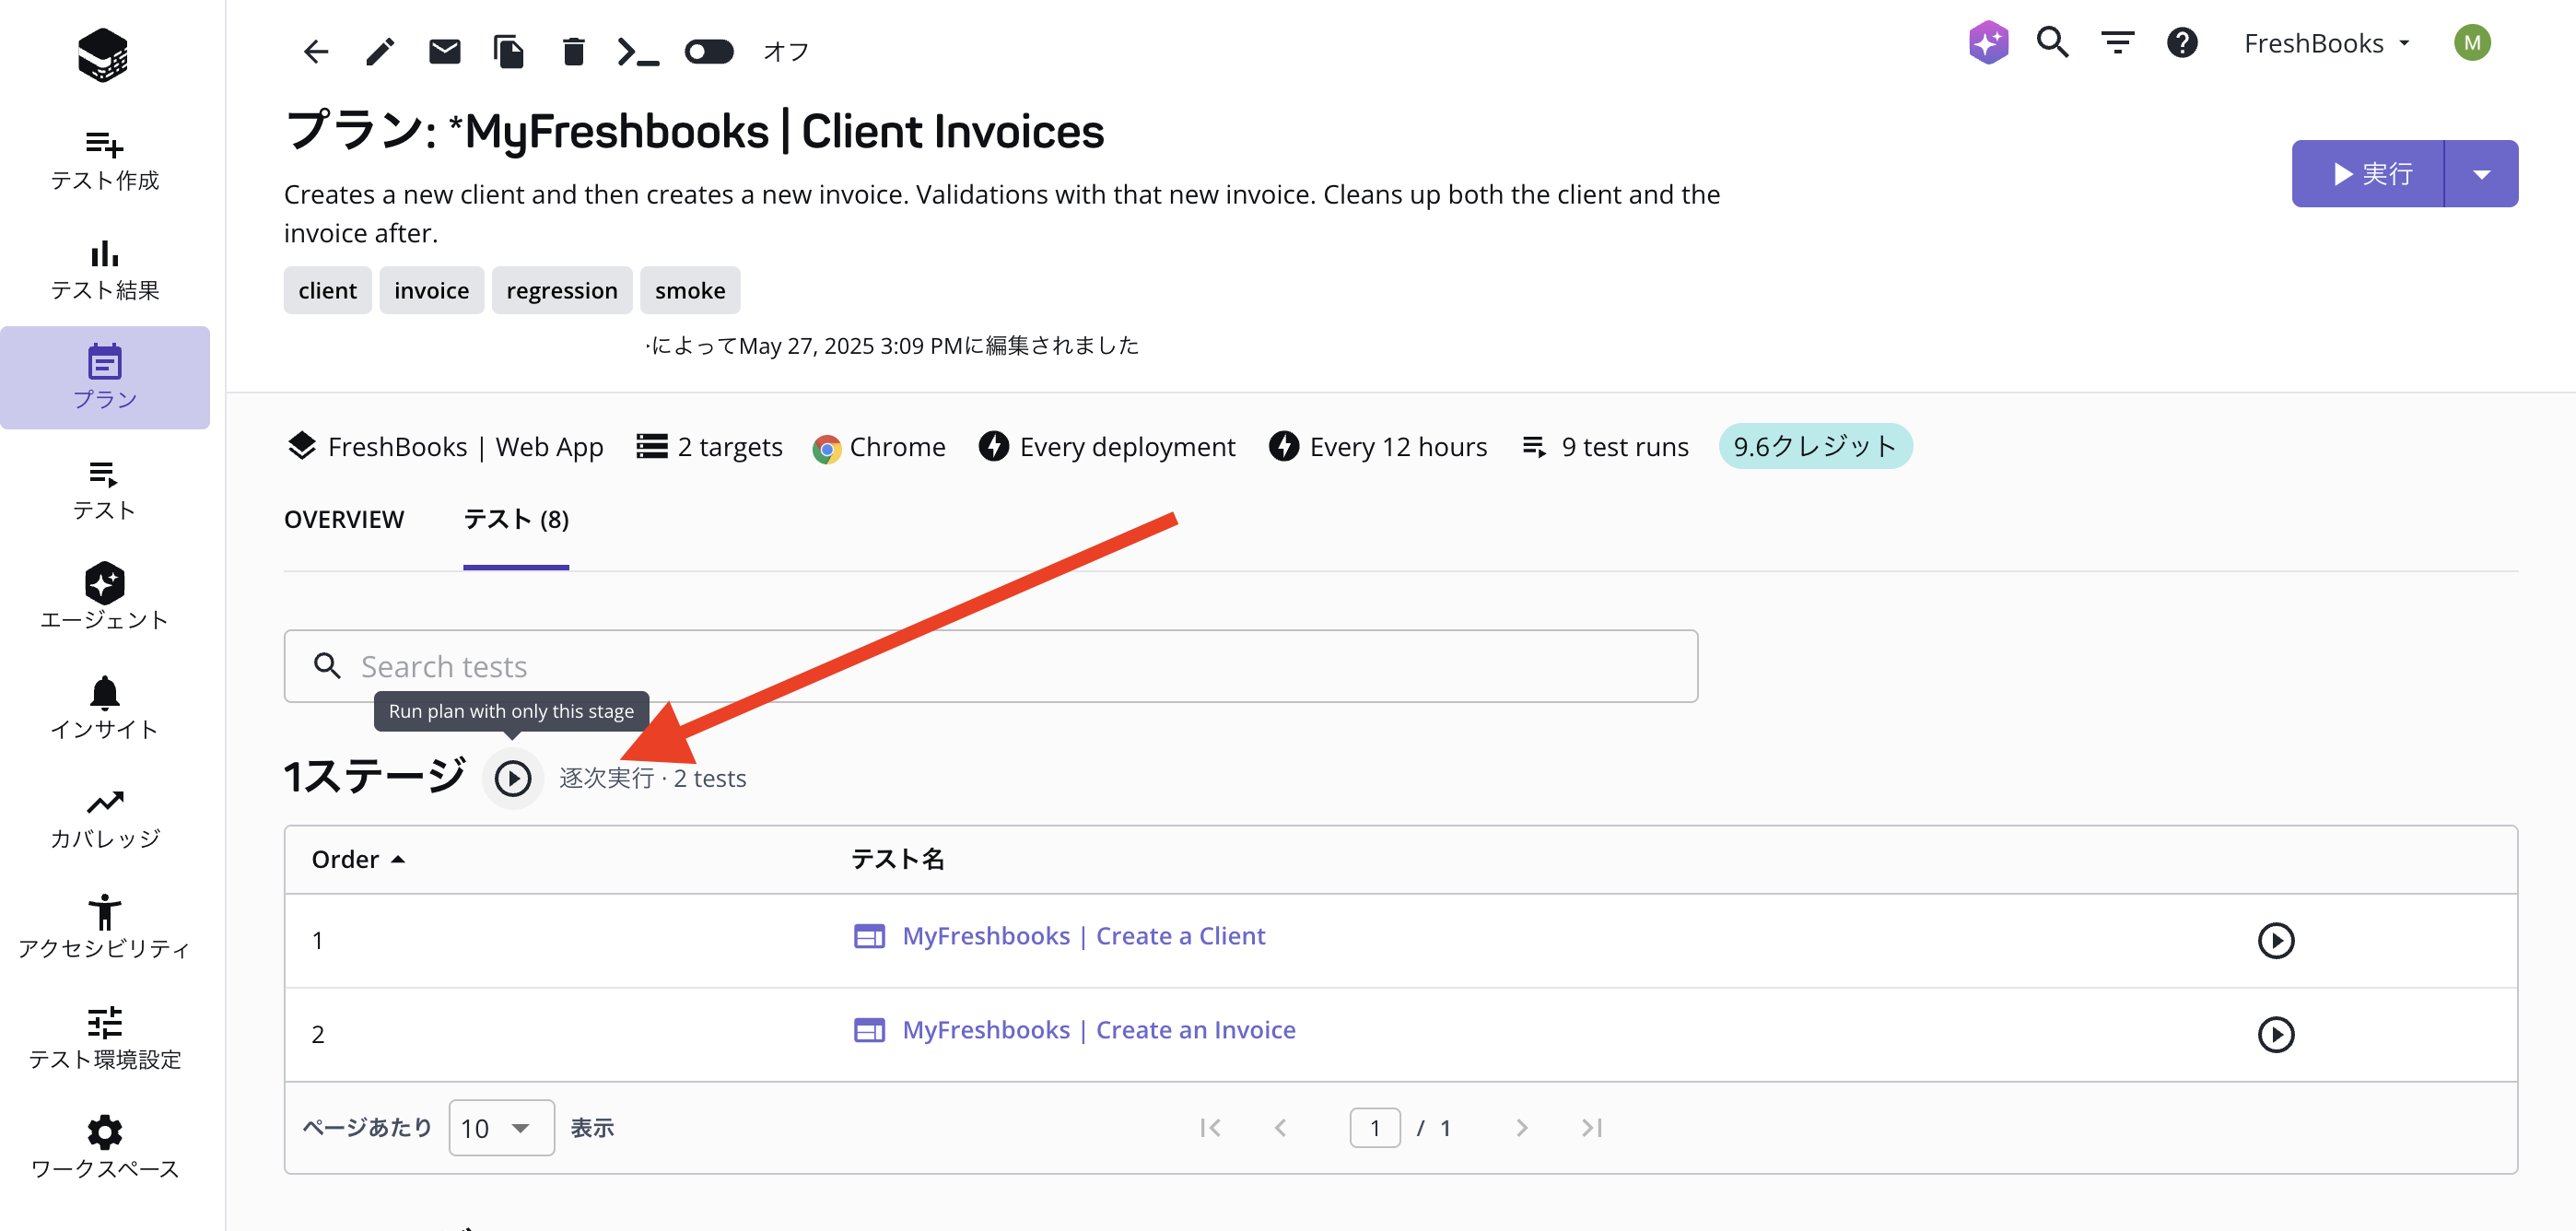
Task: Click the 9 test runs label
Action: (x=1605, y=446)
